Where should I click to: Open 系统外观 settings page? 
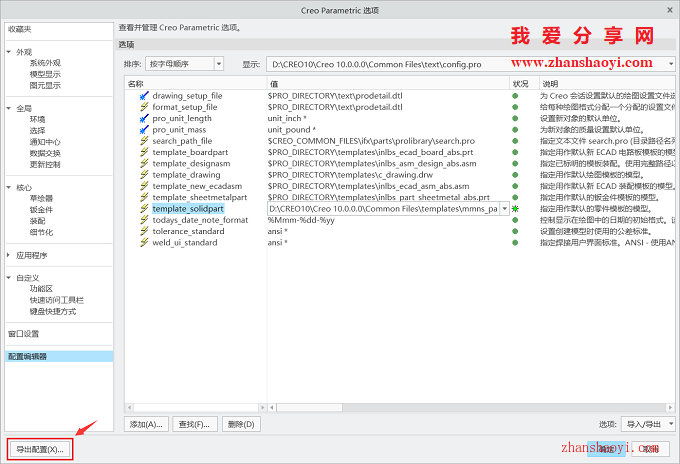click(45, 63)
